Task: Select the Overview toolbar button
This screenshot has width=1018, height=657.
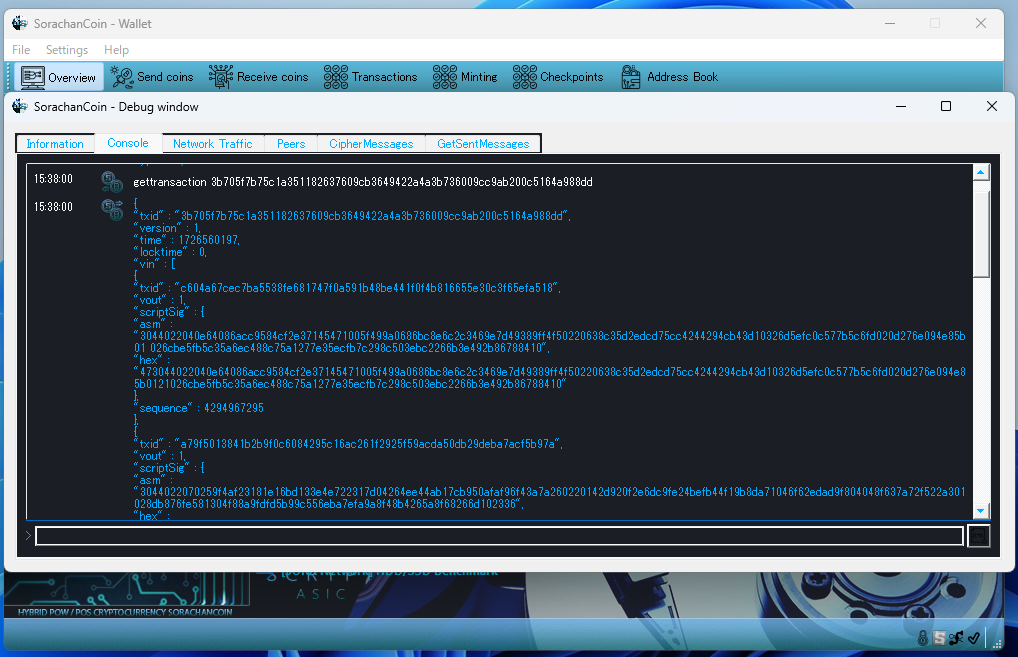Action: point(60,77)
